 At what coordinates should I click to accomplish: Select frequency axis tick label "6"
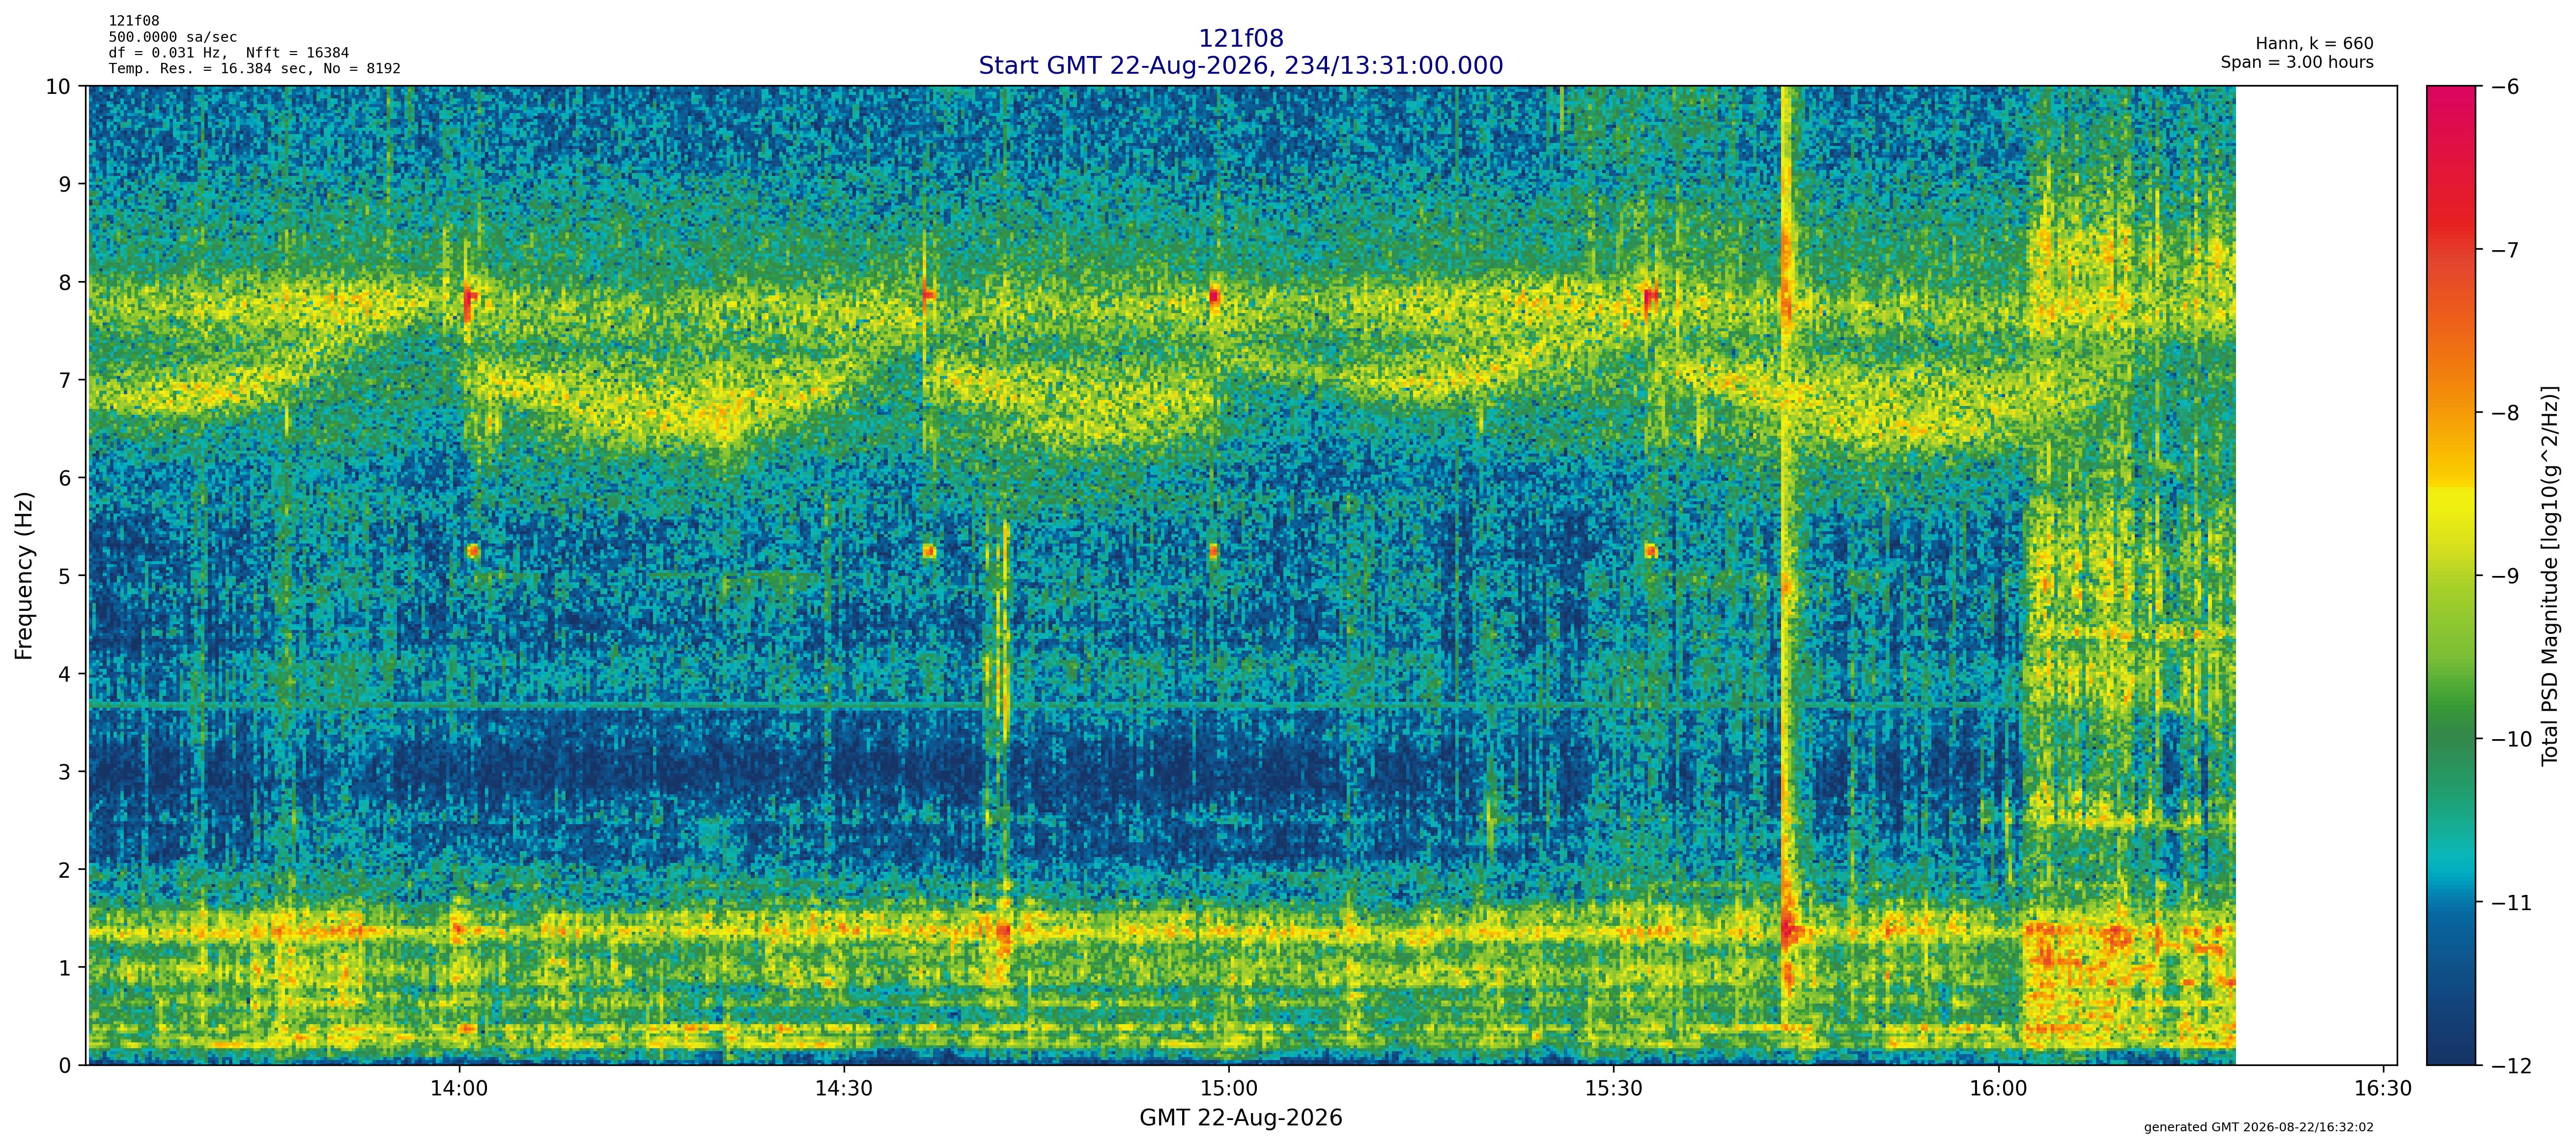tap(65, 478)
